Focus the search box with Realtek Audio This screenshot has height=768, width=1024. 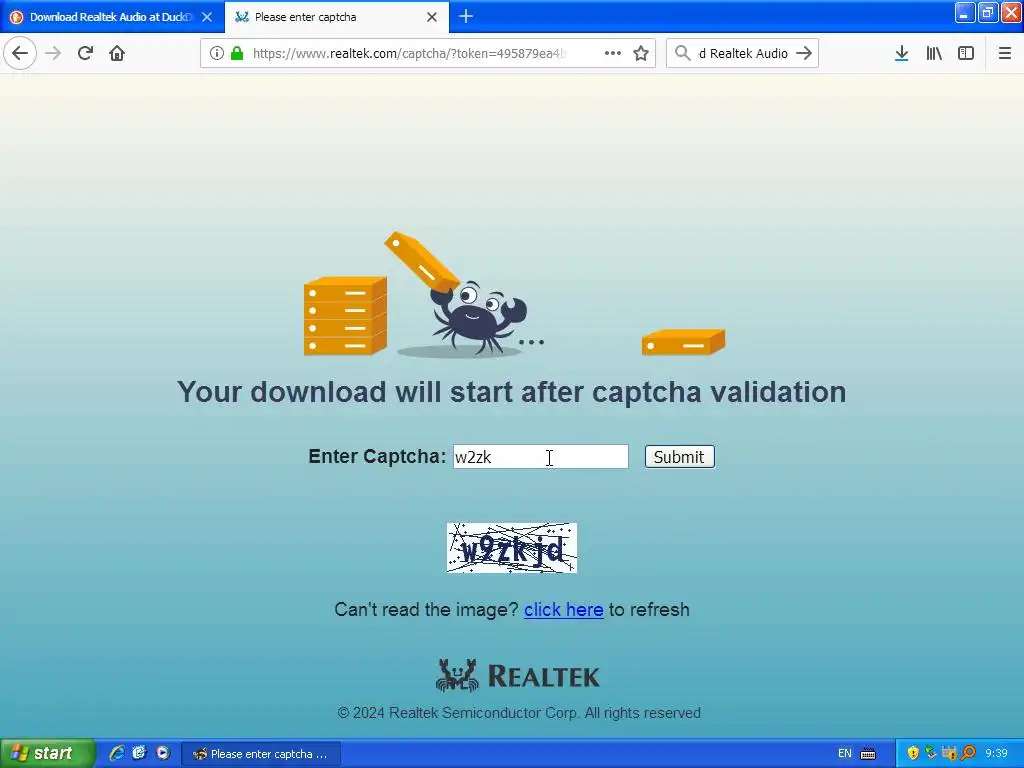tap(743, 53)
